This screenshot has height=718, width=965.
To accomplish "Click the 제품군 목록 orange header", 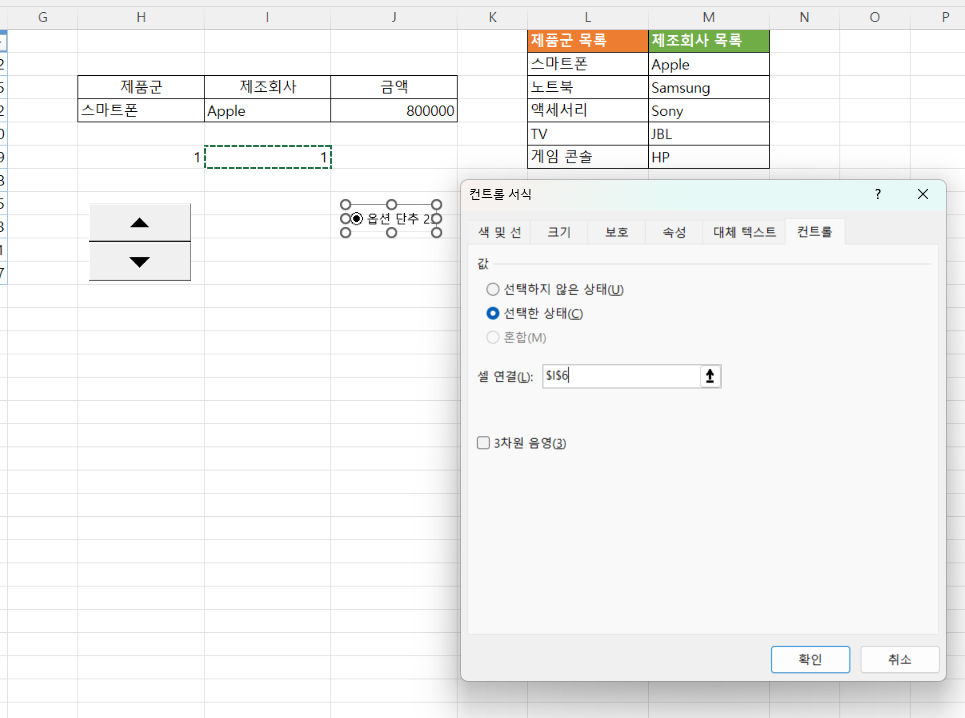I will click(x=588, y=41).
